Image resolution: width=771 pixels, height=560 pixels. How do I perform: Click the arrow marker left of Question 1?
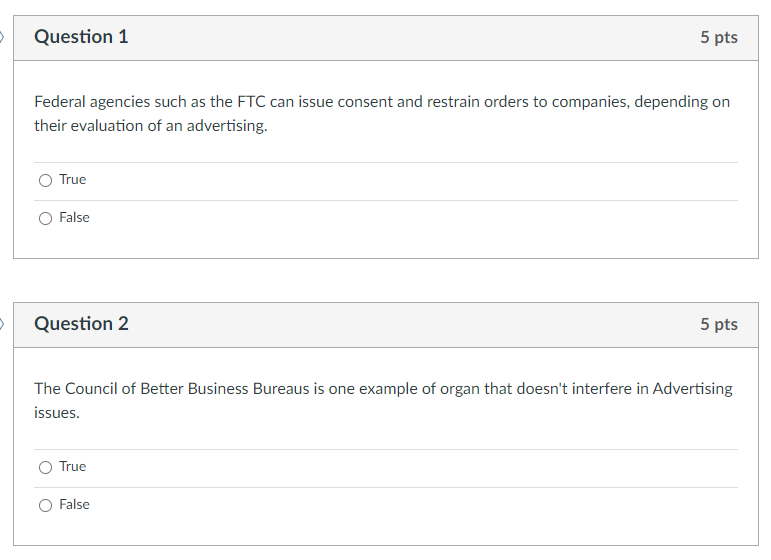point(3,37)
